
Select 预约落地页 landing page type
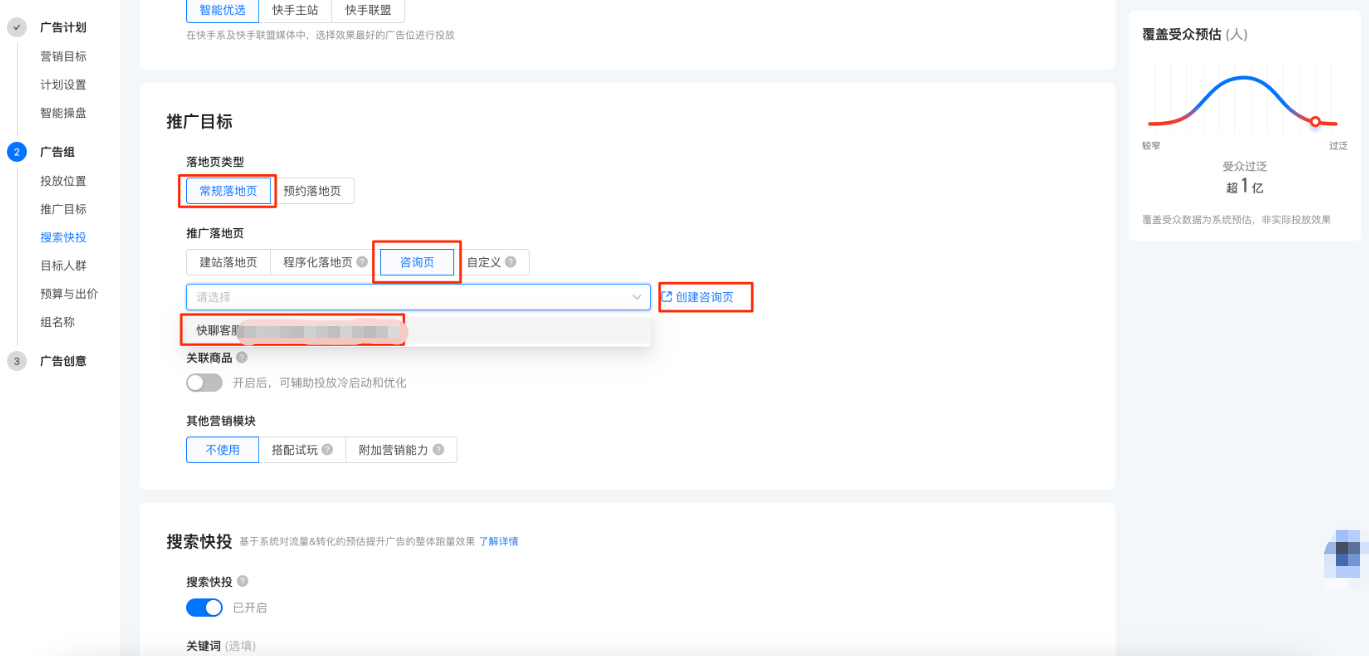coord(312,191)
